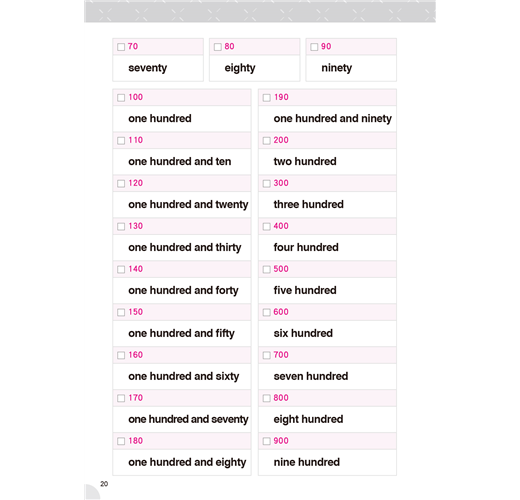Mark the 90 checkbox
Image resolution: width=520 pixels, height=500 pixels.
(314, 47)
